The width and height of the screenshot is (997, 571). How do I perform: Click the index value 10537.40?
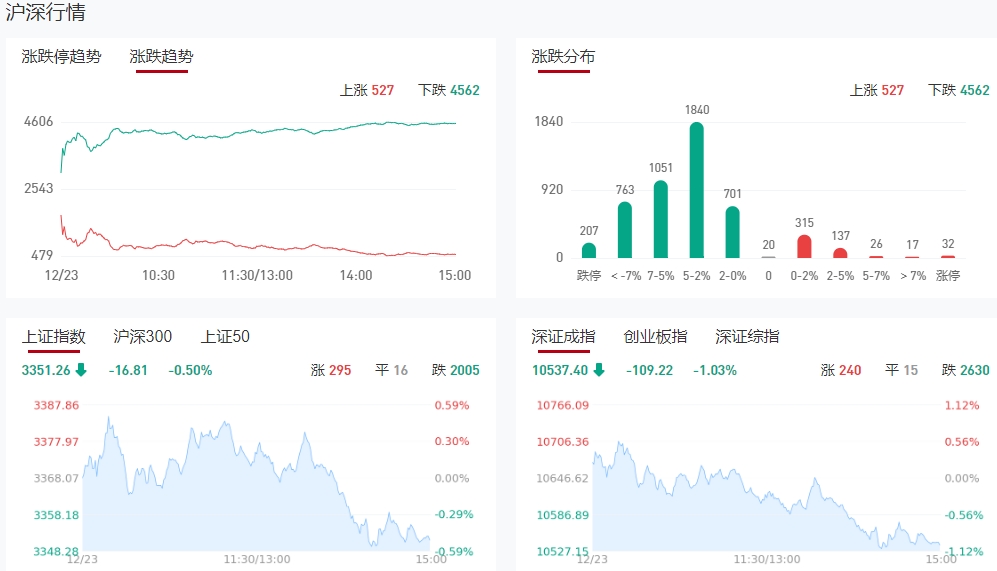coord(560,370)
